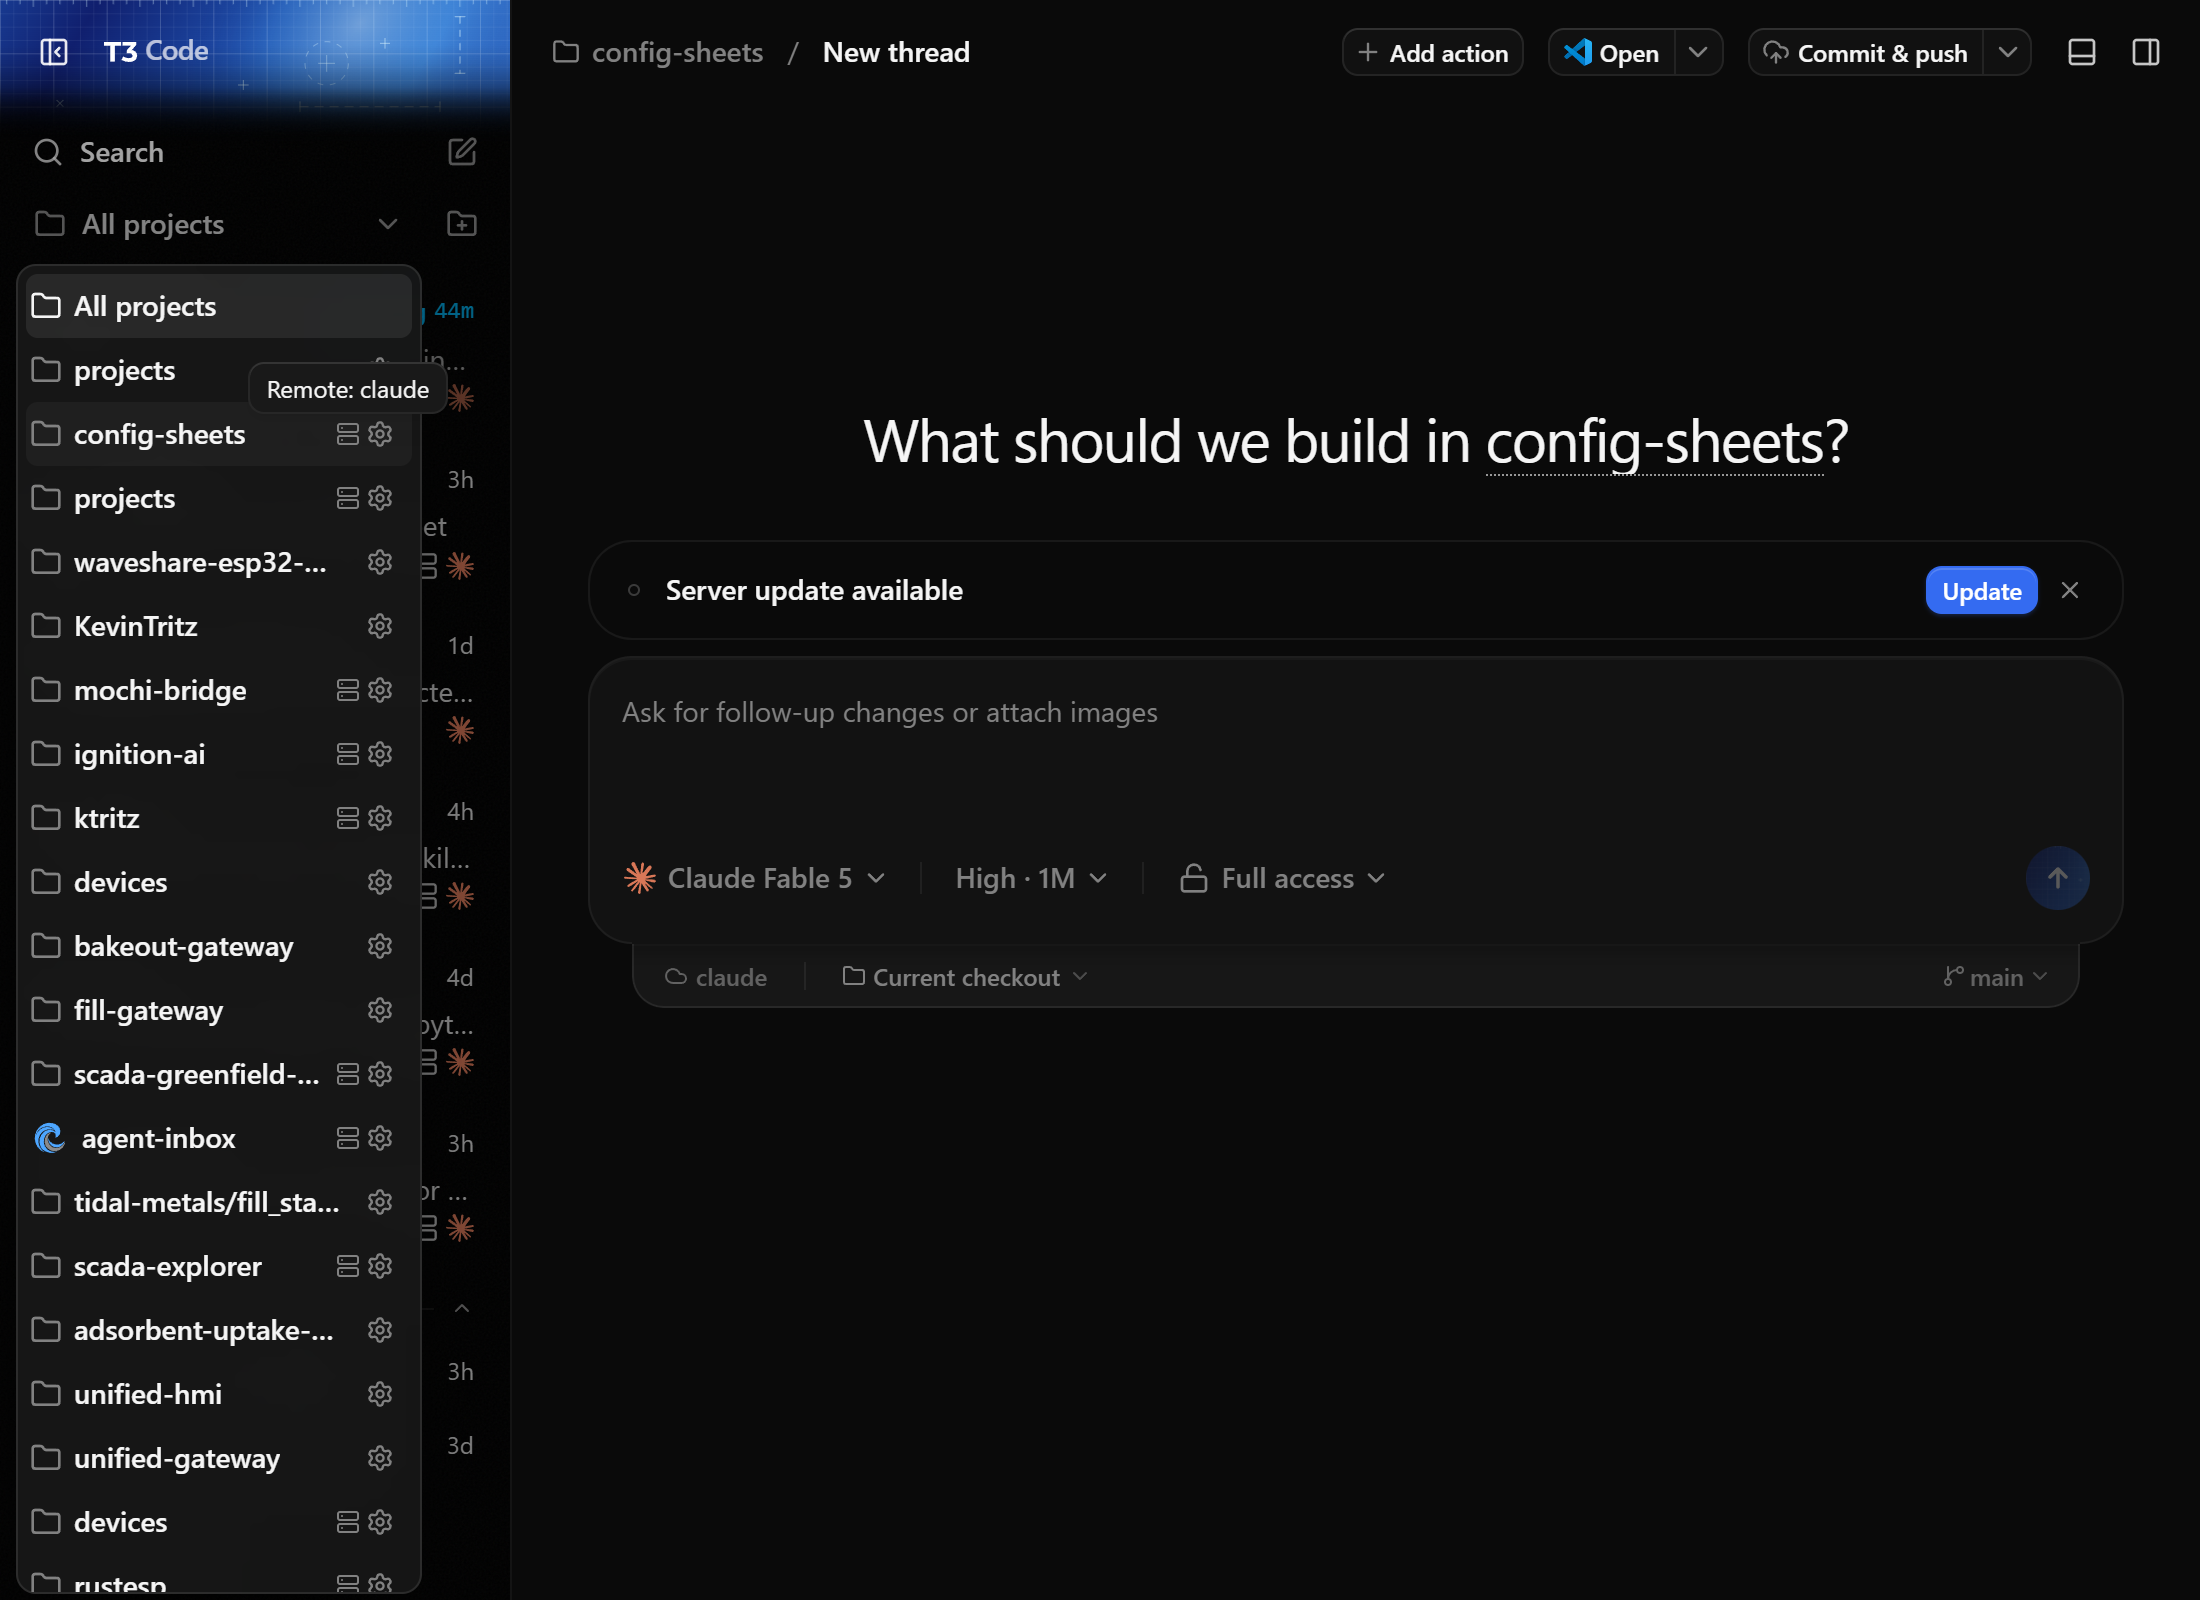Click the Add action button
Image resolution: width=2200 pixels, height=1600 pixels.
[1432, 52]
